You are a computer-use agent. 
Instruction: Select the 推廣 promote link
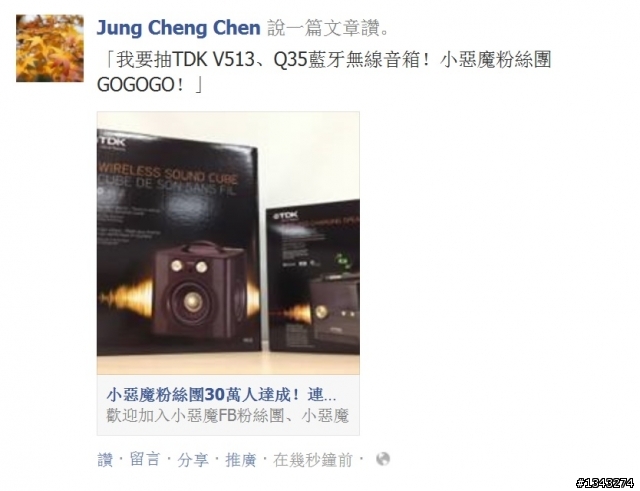pos(241,460)
